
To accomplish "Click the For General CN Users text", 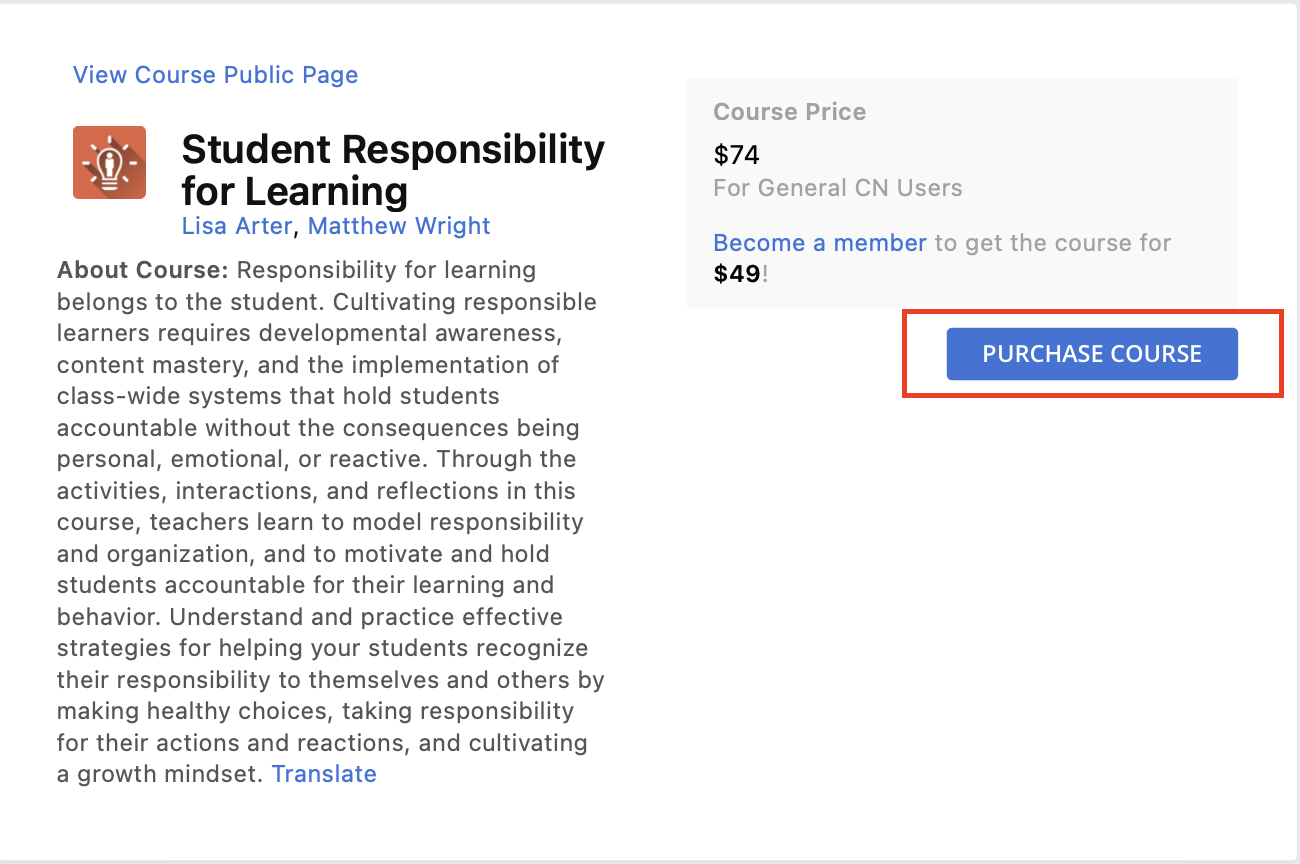I will (x=838, y=188).
